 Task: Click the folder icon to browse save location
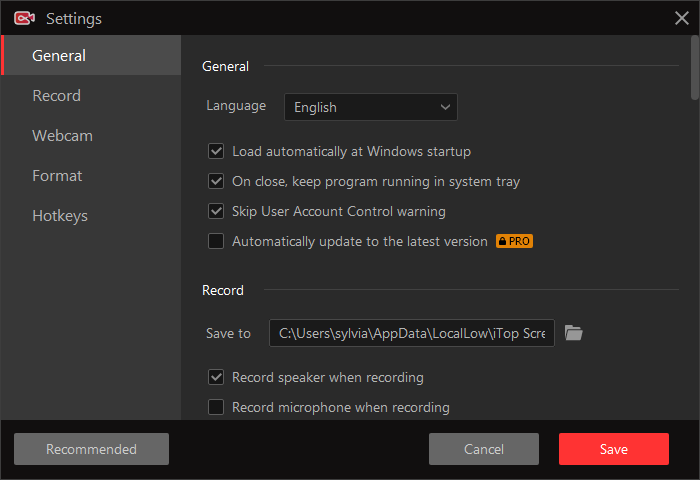tap(573, 333)
